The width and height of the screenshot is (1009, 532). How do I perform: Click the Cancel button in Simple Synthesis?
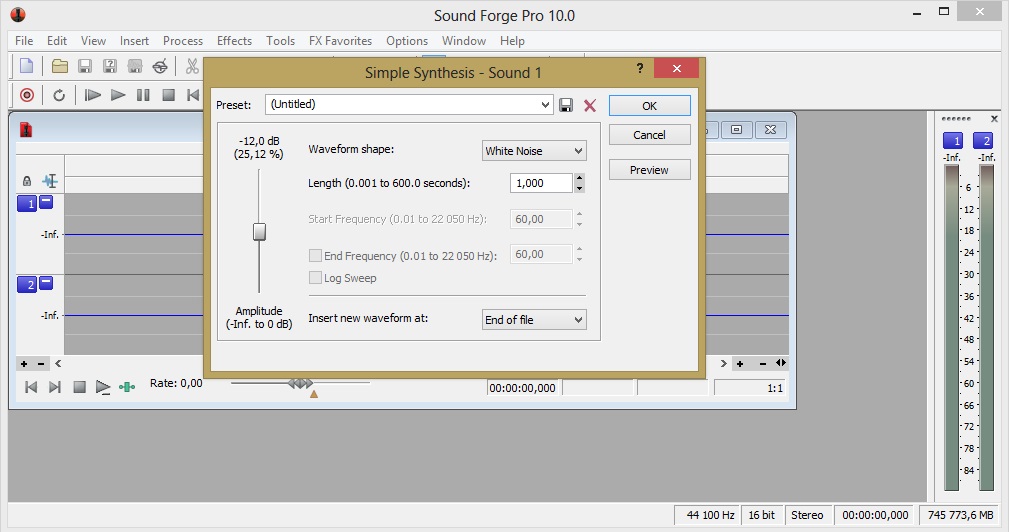tap(649, 134)
